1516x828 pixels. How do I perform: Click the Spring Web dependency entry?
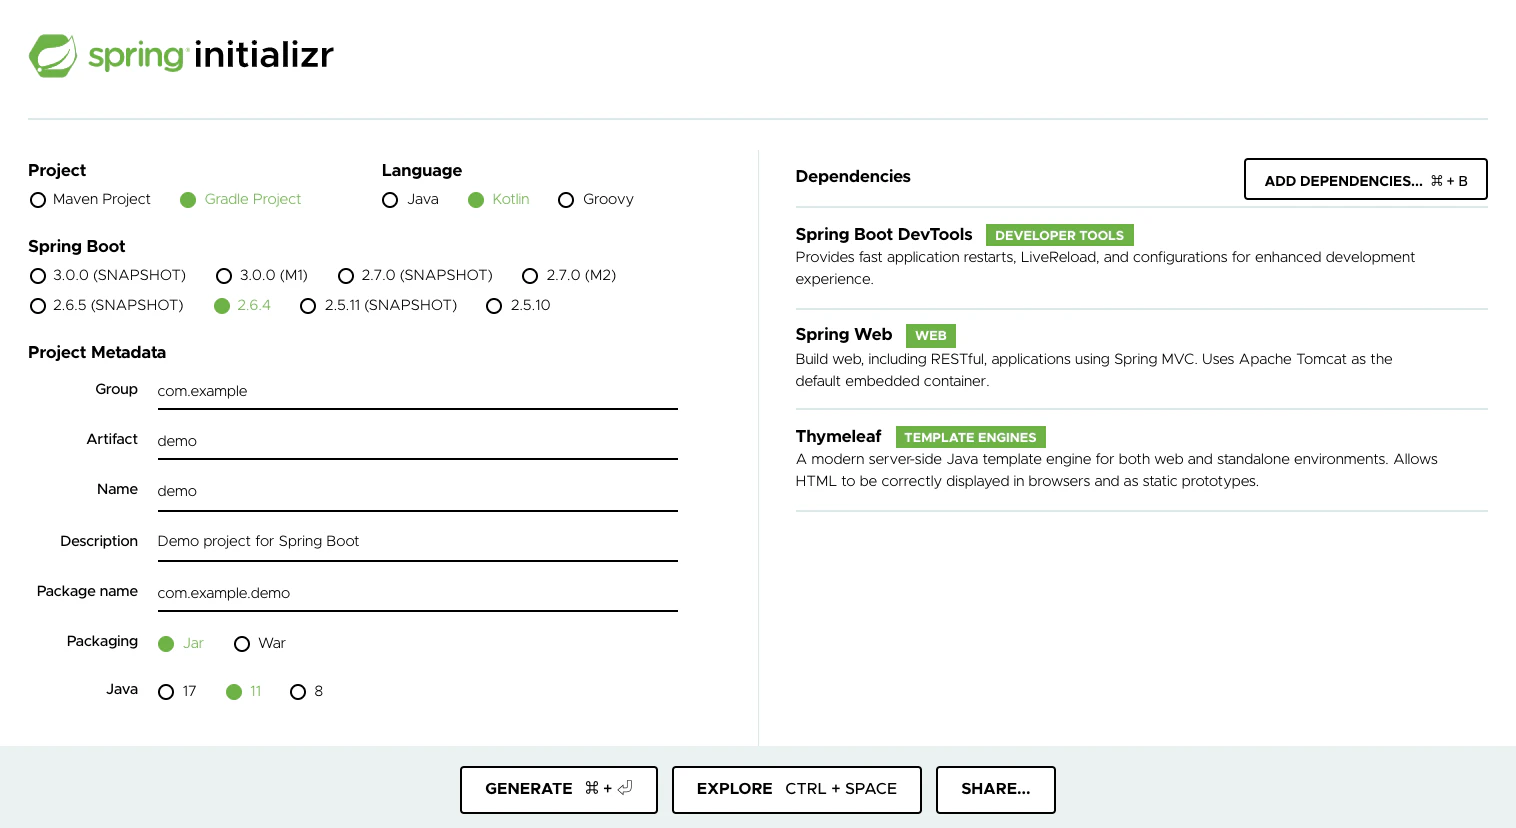click(1141, 358)
